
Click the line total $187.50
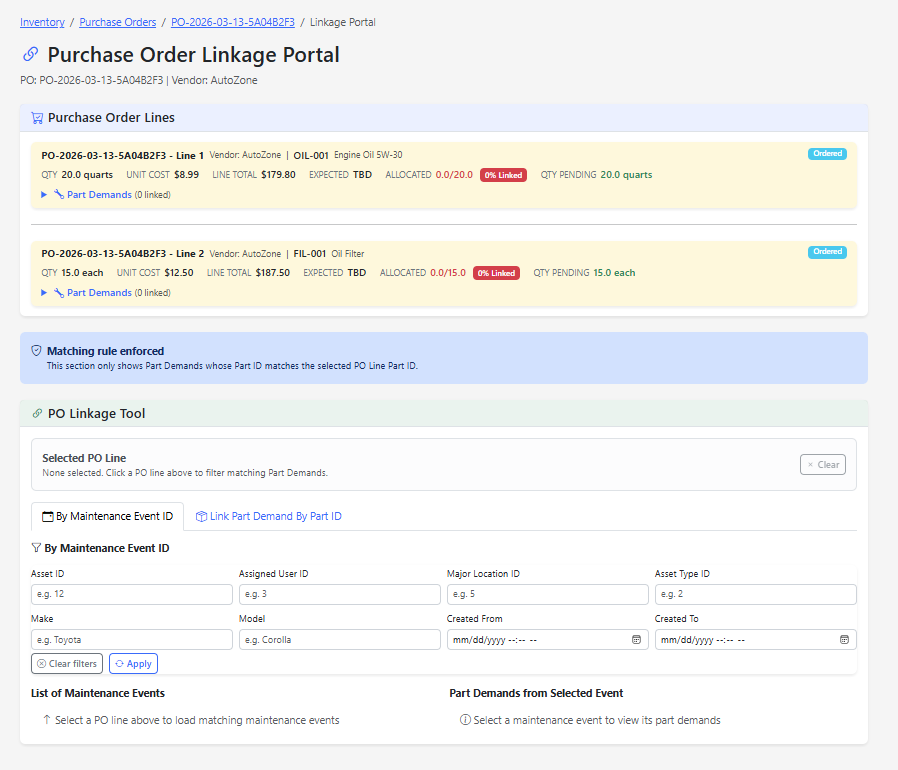pos(273,273)
